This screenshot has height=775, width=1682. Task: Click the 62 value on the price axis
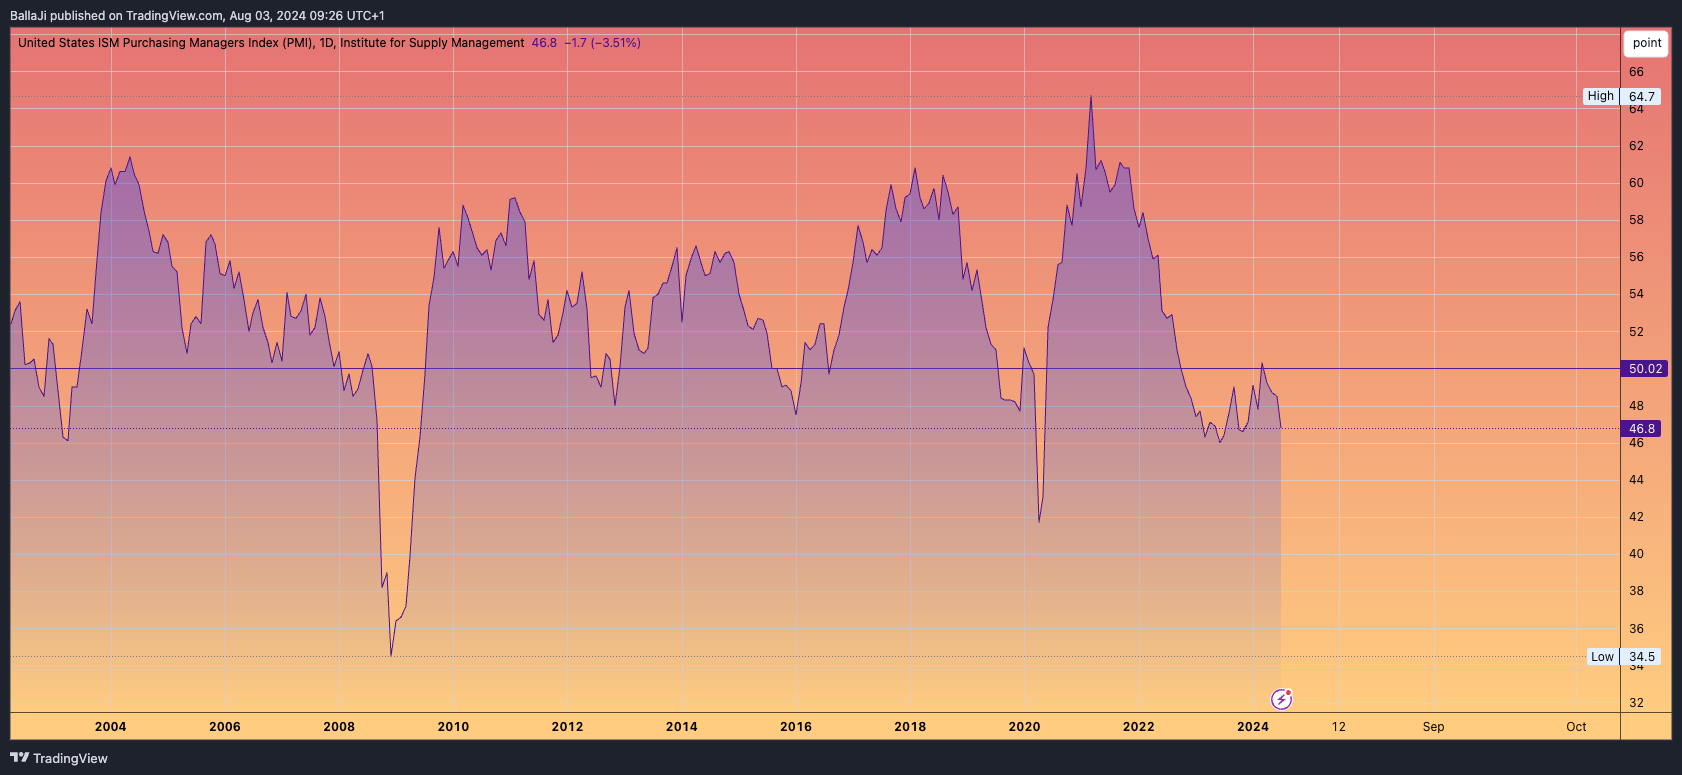1636,146
